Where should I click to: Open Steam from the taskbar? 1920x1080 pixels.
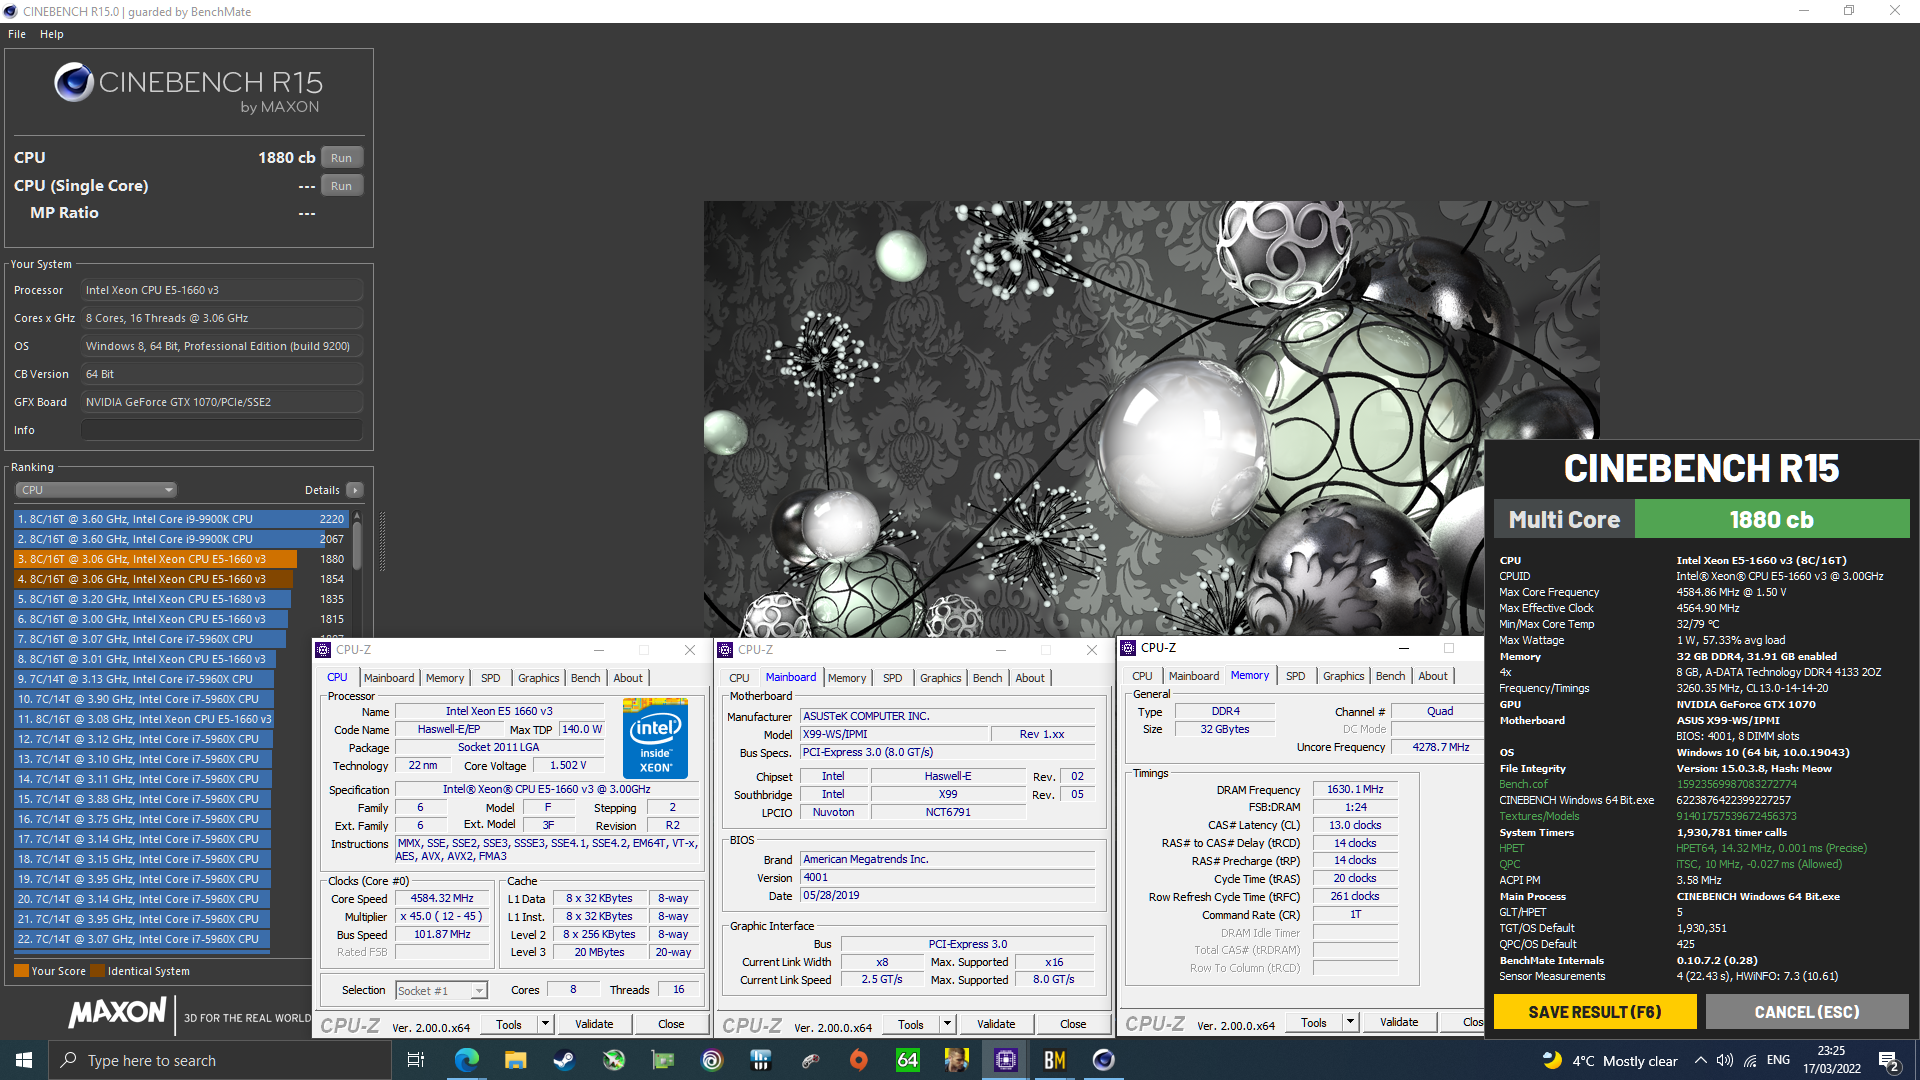tap(564, 1060)
